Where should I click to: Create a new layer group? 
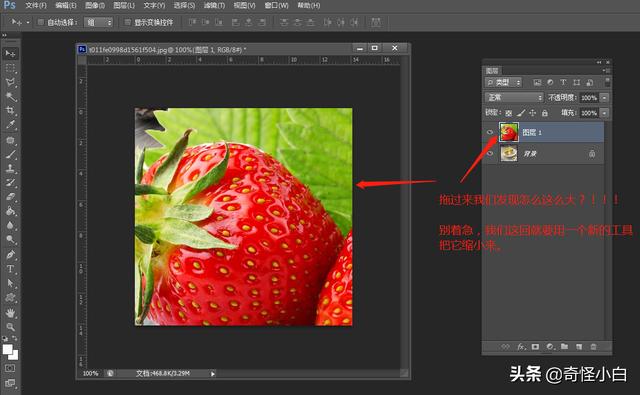(564, 347)
